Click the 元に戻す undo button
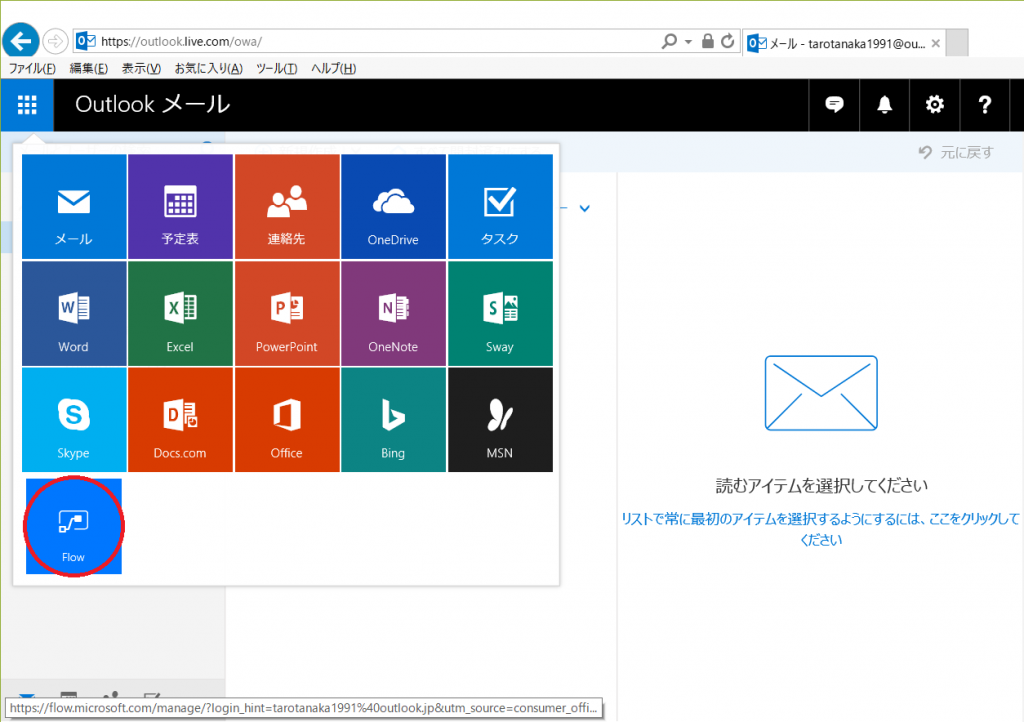 [x=956, y=153]
